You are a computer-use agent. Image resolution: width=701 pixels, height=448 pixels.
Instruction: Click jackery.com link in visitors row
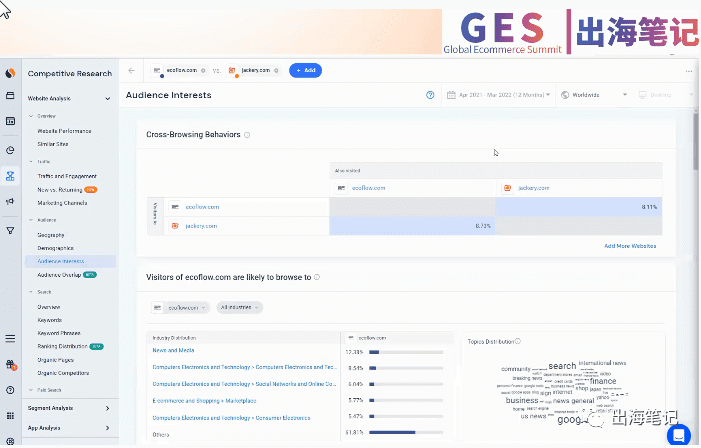click(x=201, y=226)
